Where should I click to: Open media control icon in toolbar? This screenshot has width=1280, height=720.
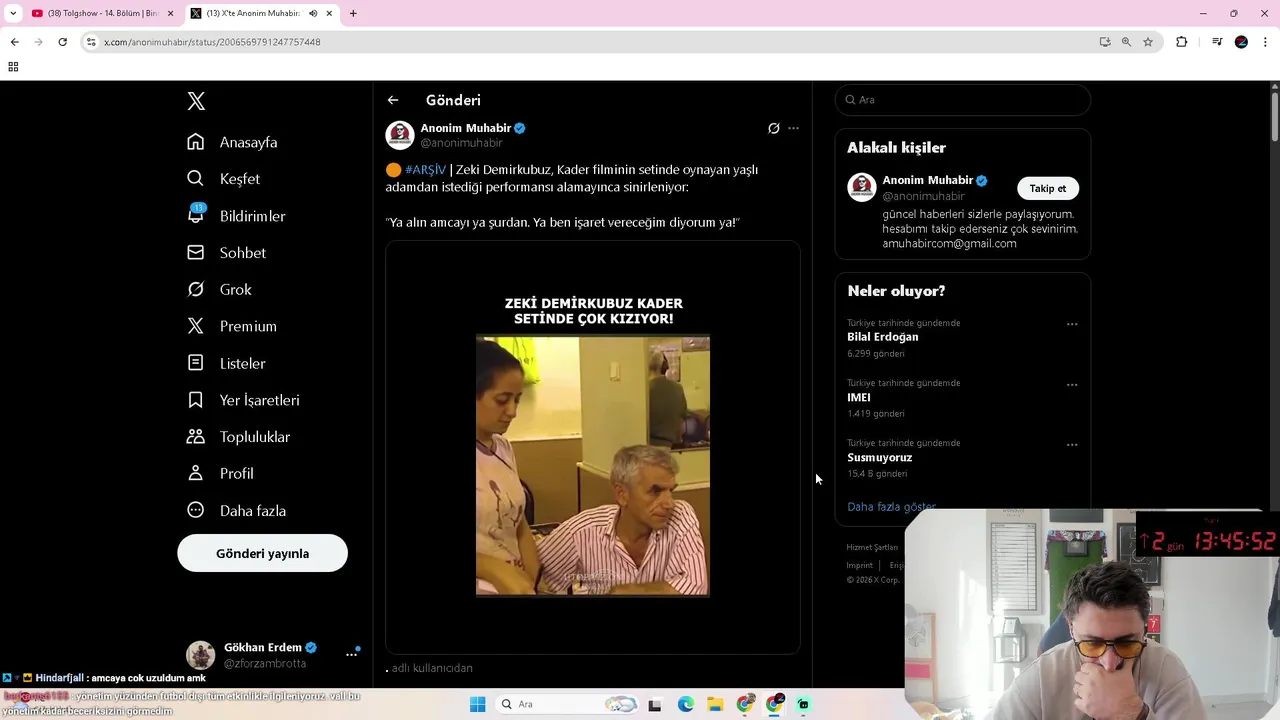[x=1217, y=42]
